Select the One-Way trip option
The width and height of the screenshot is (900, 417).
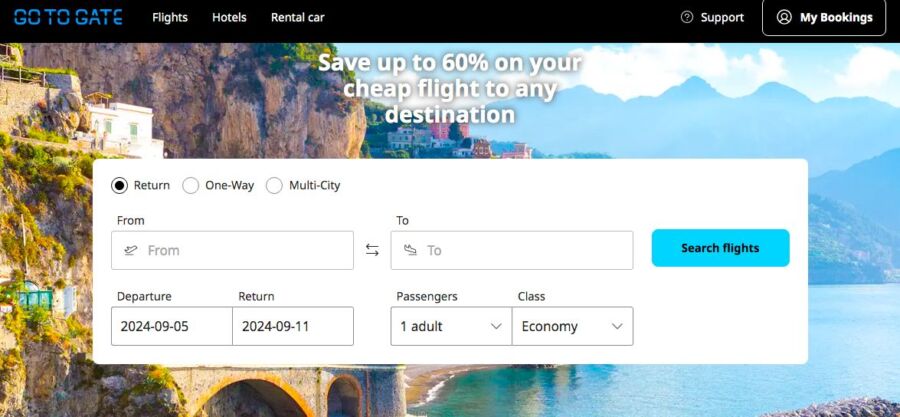(x=191, y=186)
